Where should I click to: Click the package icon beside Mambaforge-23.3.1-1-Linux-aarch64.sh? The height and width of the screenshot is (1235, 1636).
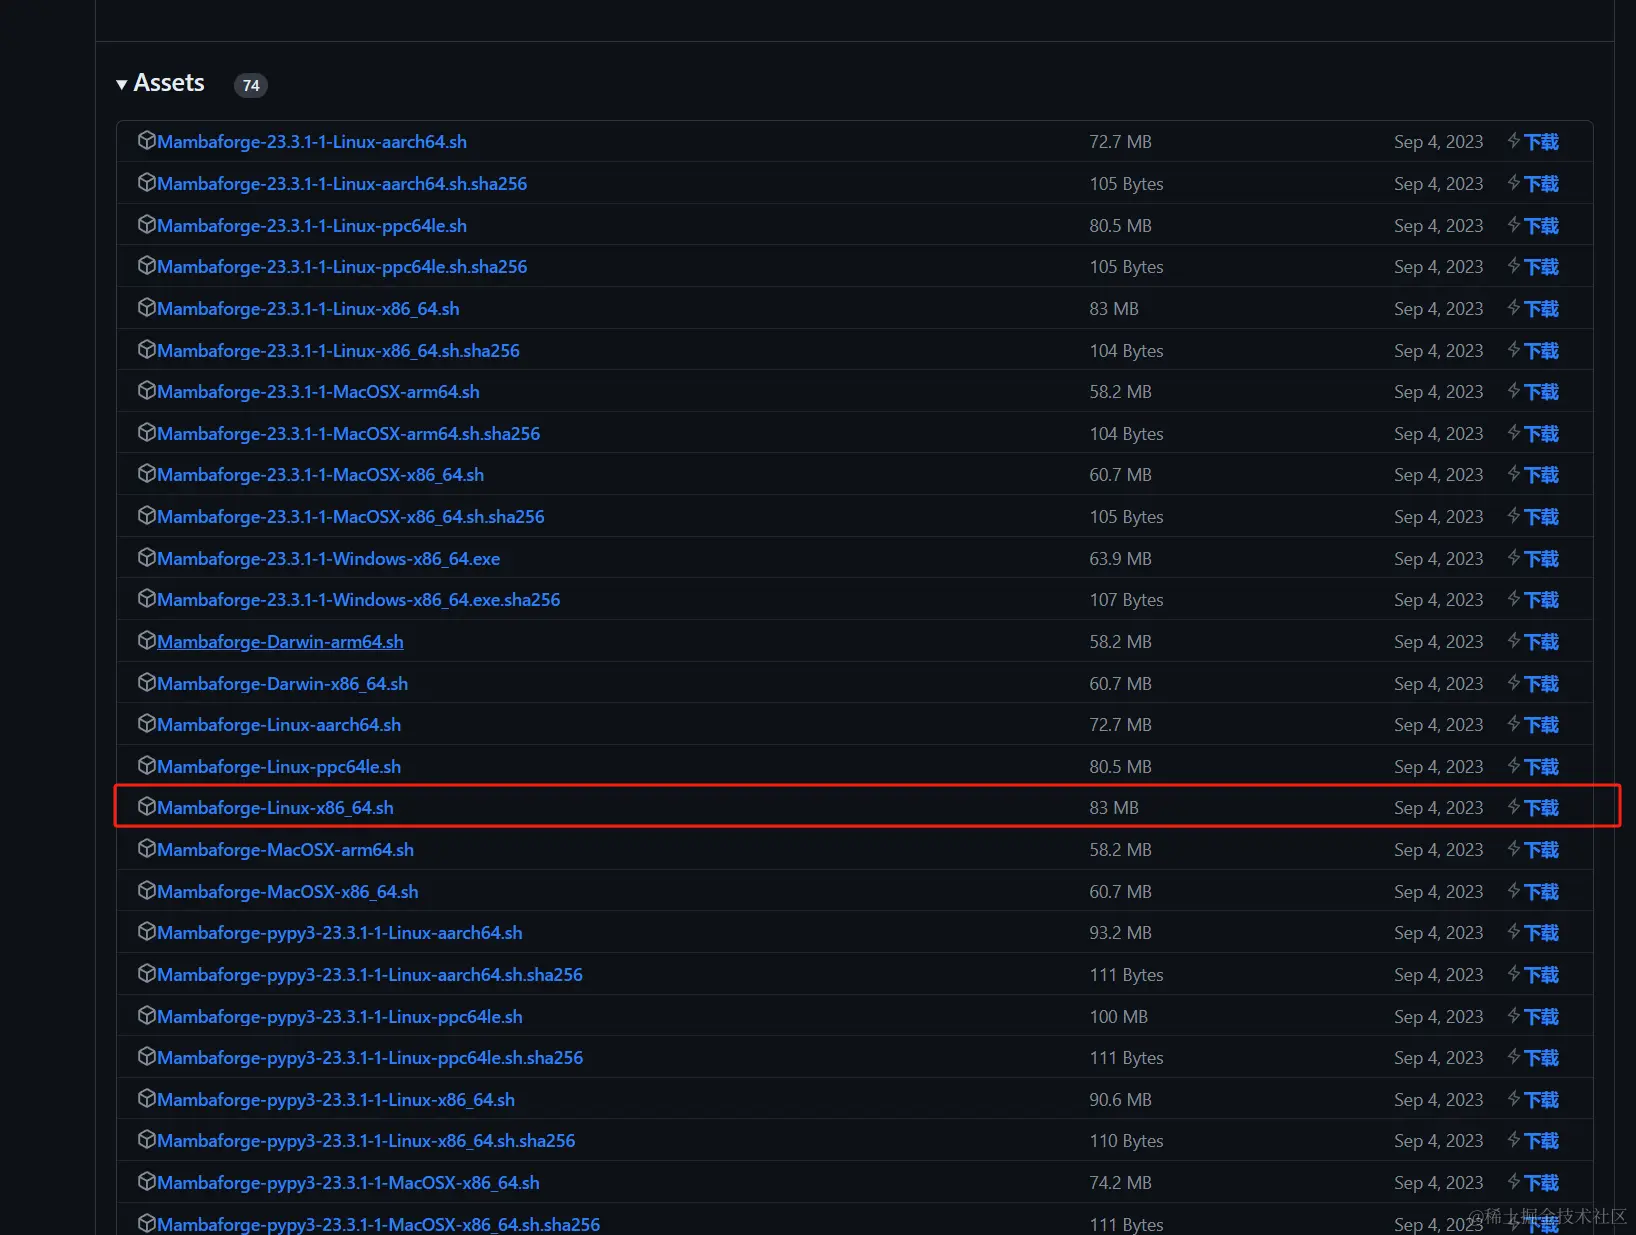[146, 141]
